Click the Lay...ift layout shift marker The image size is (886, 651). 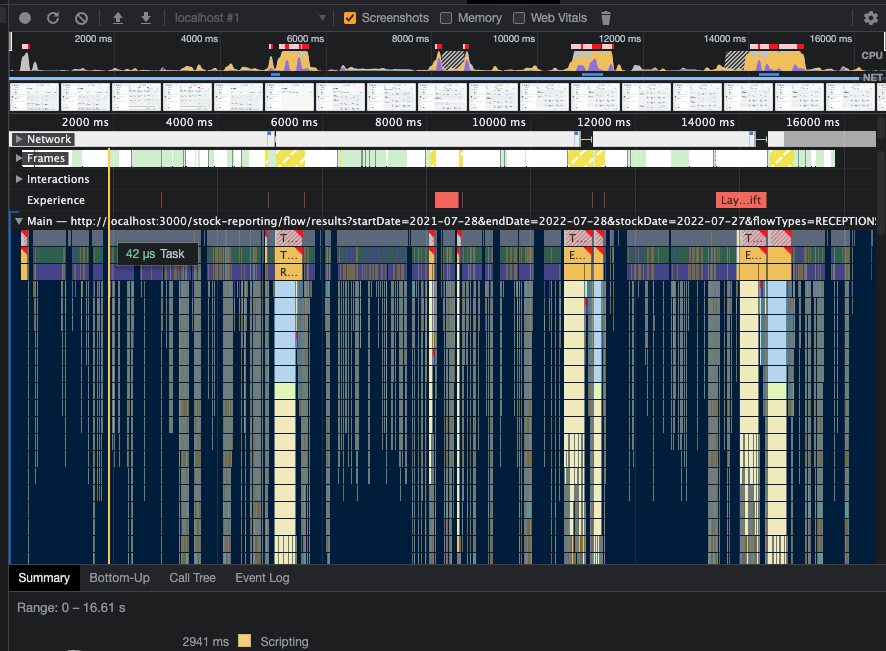pos(741,200)
